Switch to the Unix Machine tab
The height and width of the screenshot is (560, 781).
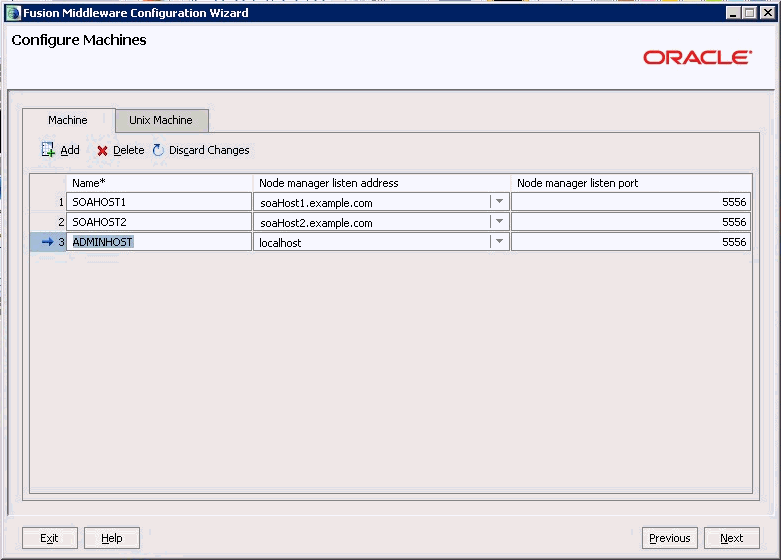(161, 121)
